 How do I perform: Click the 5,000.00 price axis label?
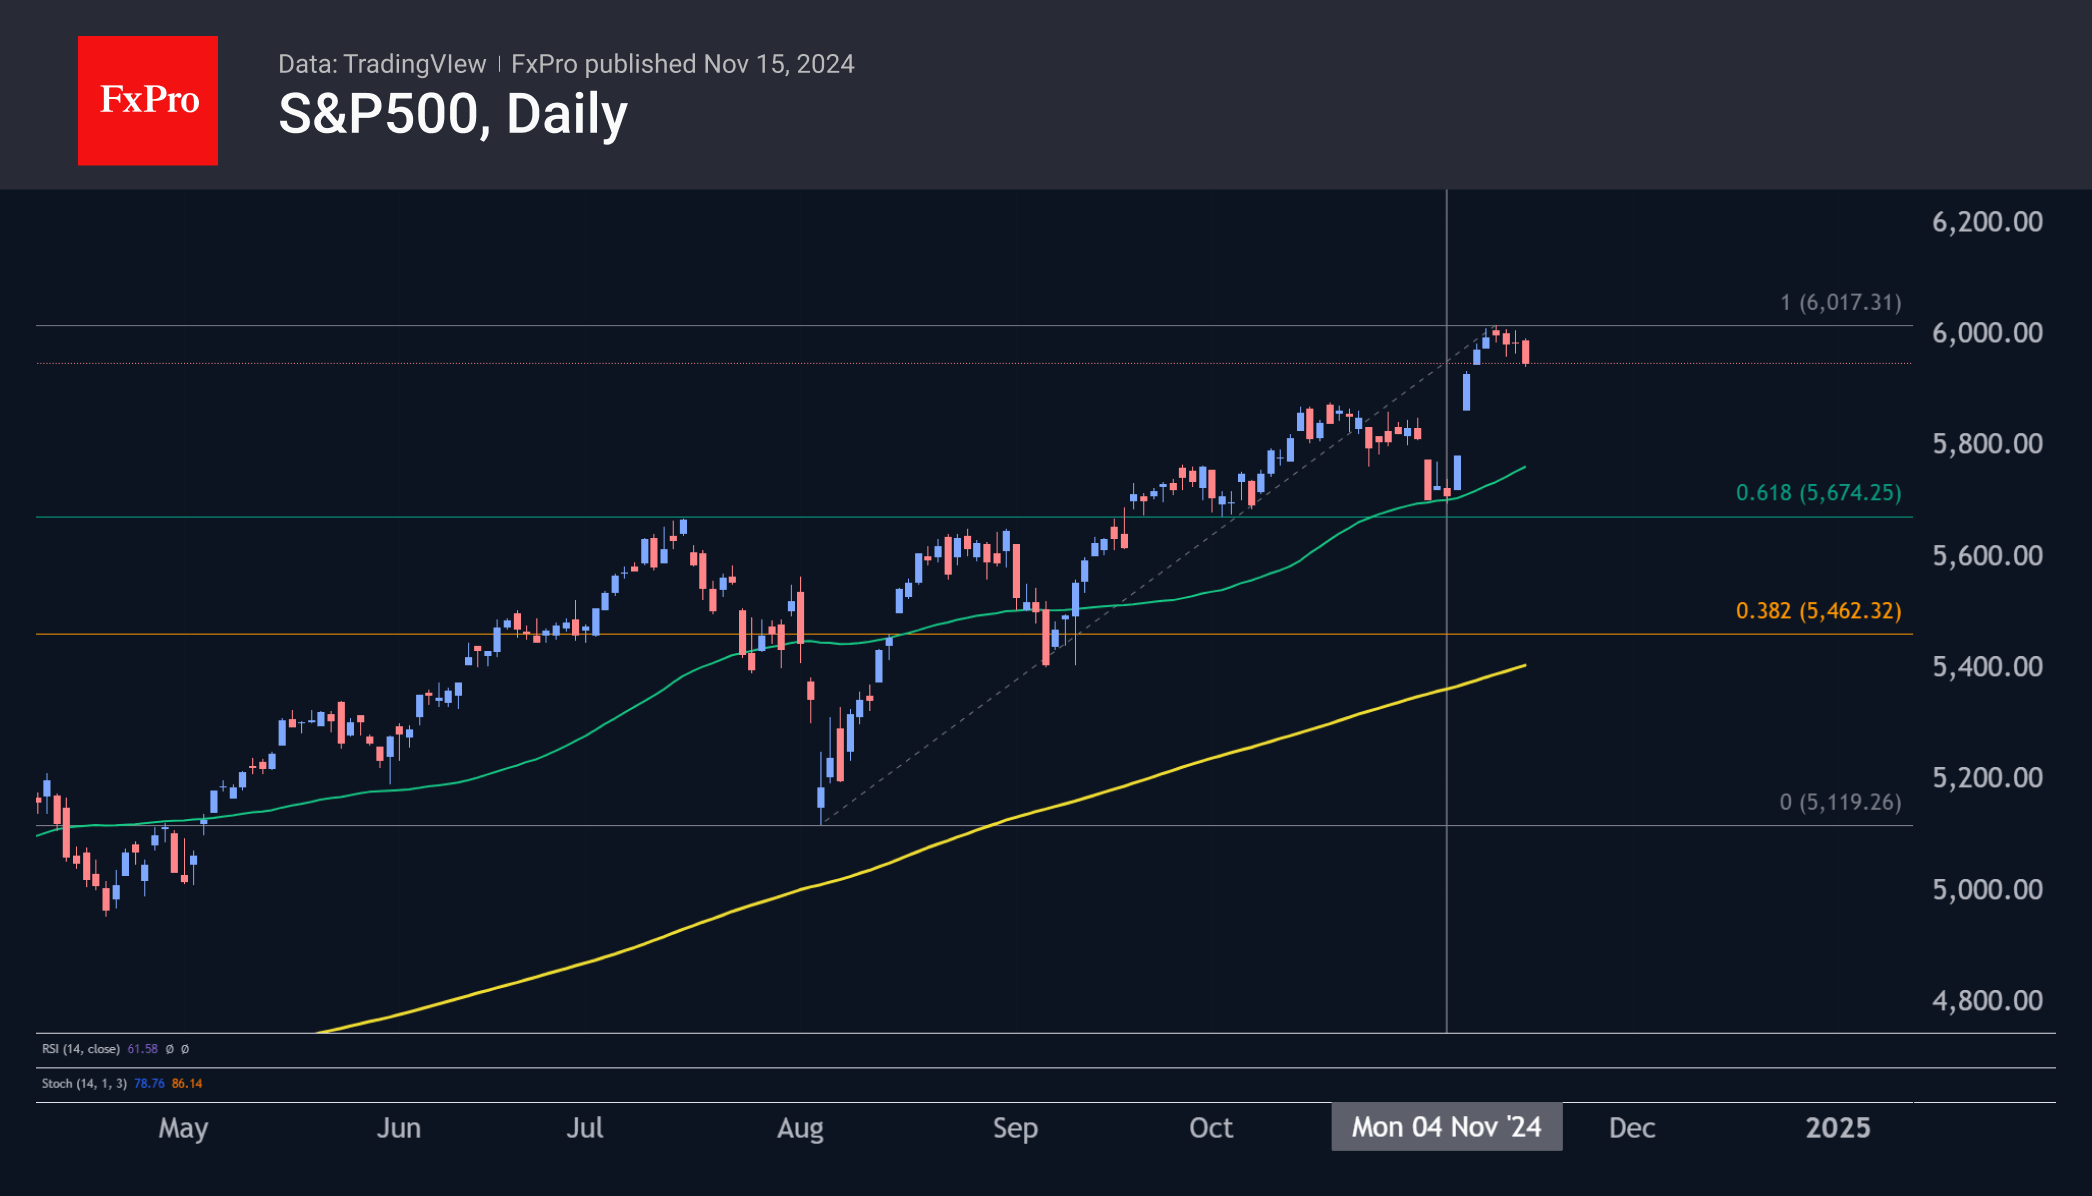click(x=1987, y=890)
